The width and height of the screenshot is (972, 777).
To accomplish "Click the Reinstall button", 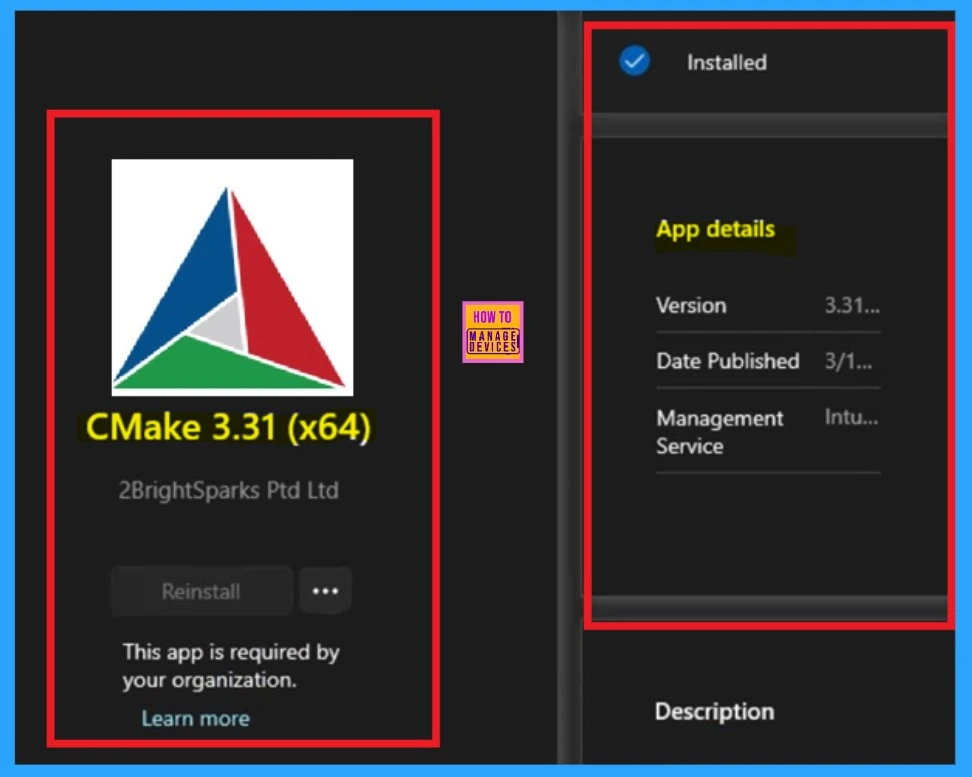I will pyautogui.click(x=201, y=591).
